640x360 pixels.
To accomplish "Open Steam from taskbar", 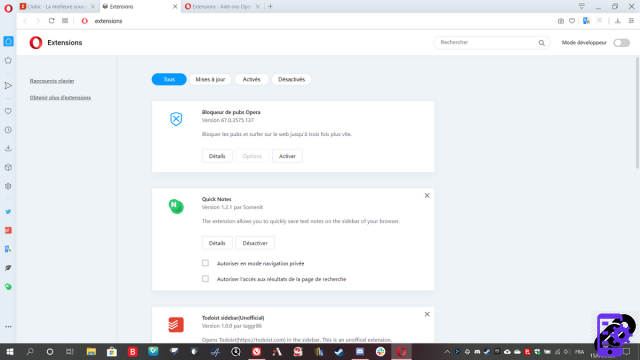I will pos(339,352).
